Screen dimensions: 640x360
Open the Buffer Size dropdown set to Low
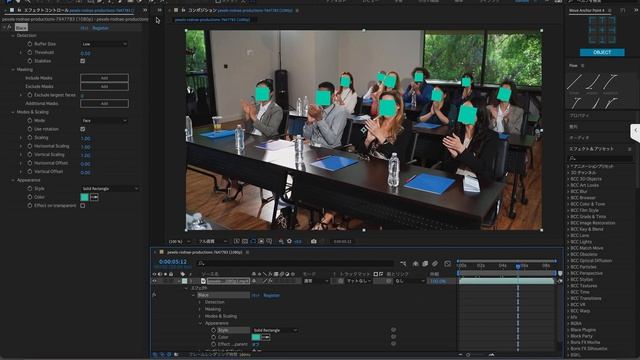coord(104,44)
